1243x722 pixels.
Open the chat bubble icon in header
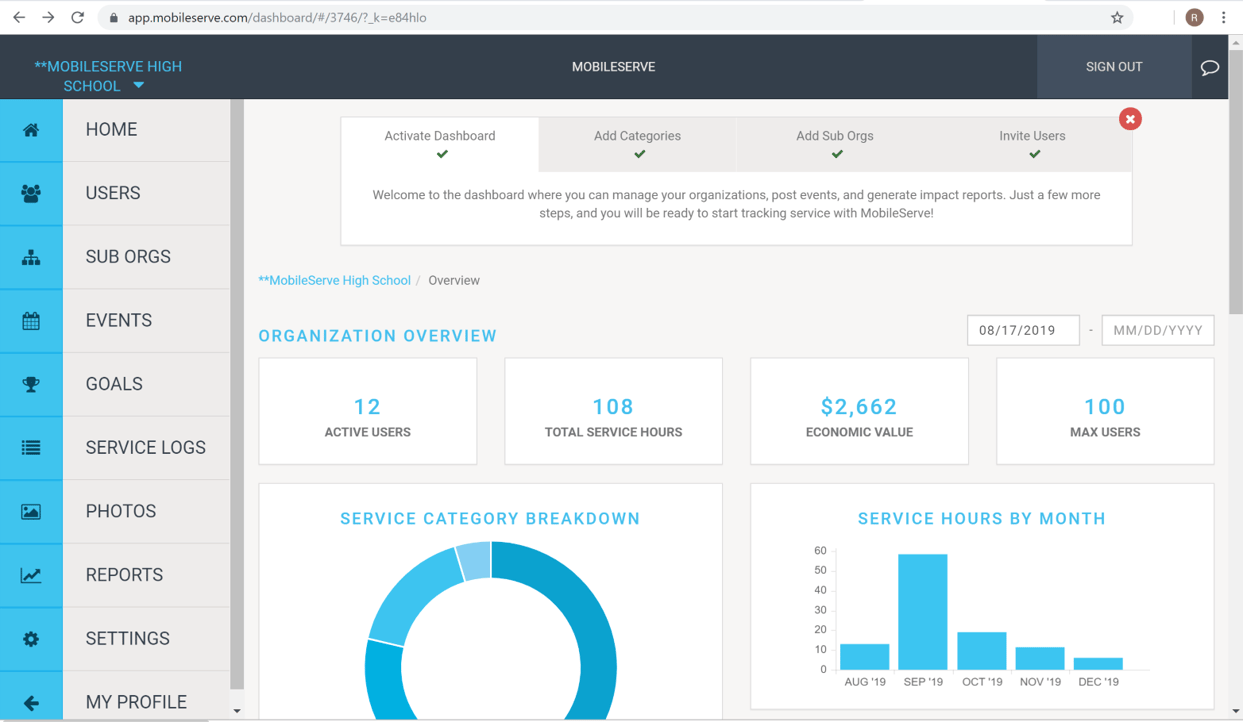click(x=1209, y=67)
